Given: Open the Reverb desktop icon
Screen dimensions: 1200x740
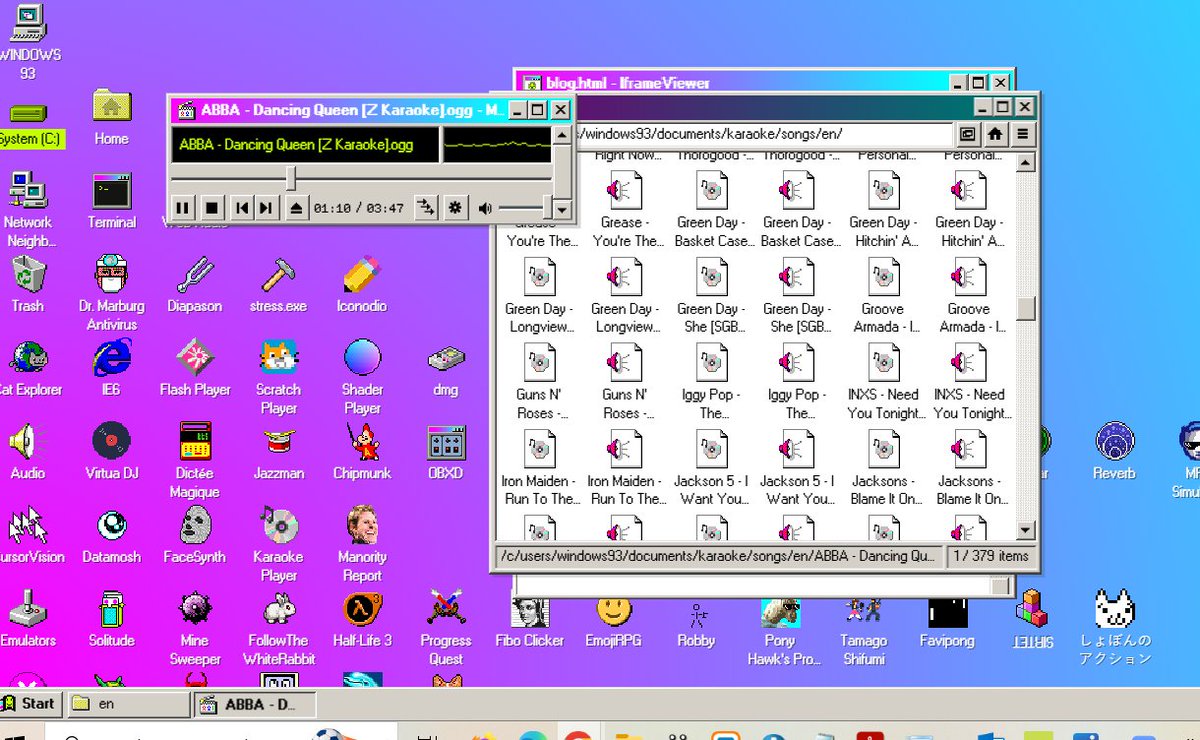Looking at the screenshot, I should pos(1114,452).
